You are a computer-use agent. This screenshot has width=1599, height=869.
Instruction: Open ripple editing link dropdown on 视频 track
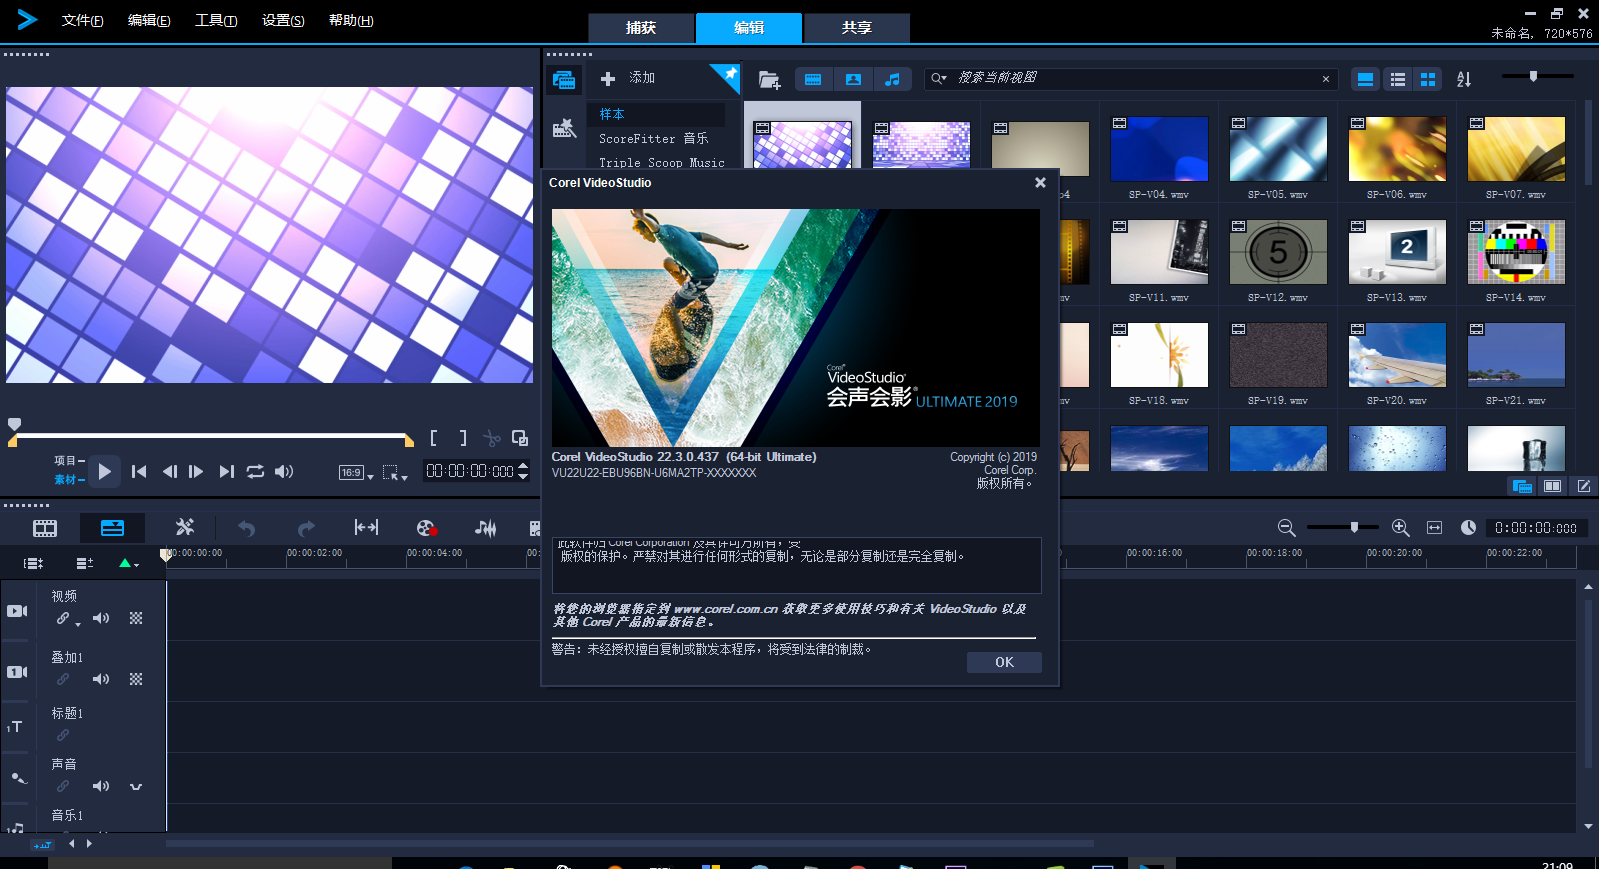[68, 619]
